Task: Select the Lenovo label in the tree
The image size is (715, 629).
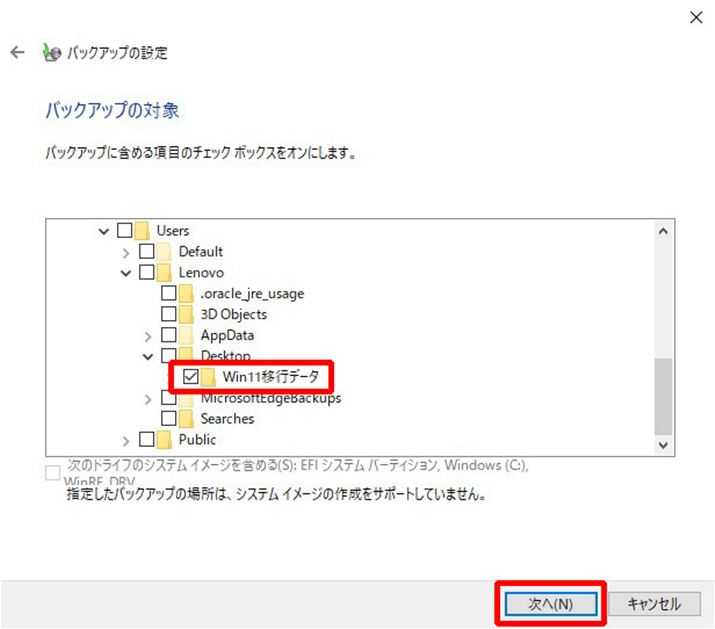Action: coord(201,273)
